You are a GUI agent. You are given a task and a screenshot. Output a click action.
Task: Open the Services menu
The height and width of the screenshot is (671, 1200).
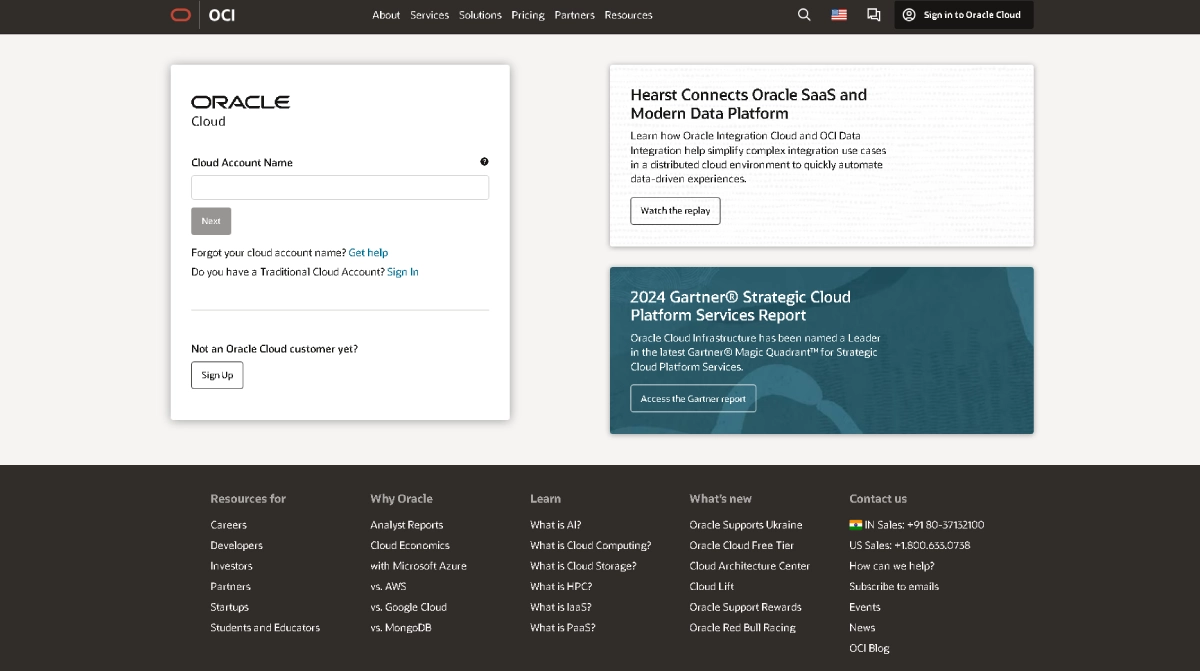coord(430,15)
